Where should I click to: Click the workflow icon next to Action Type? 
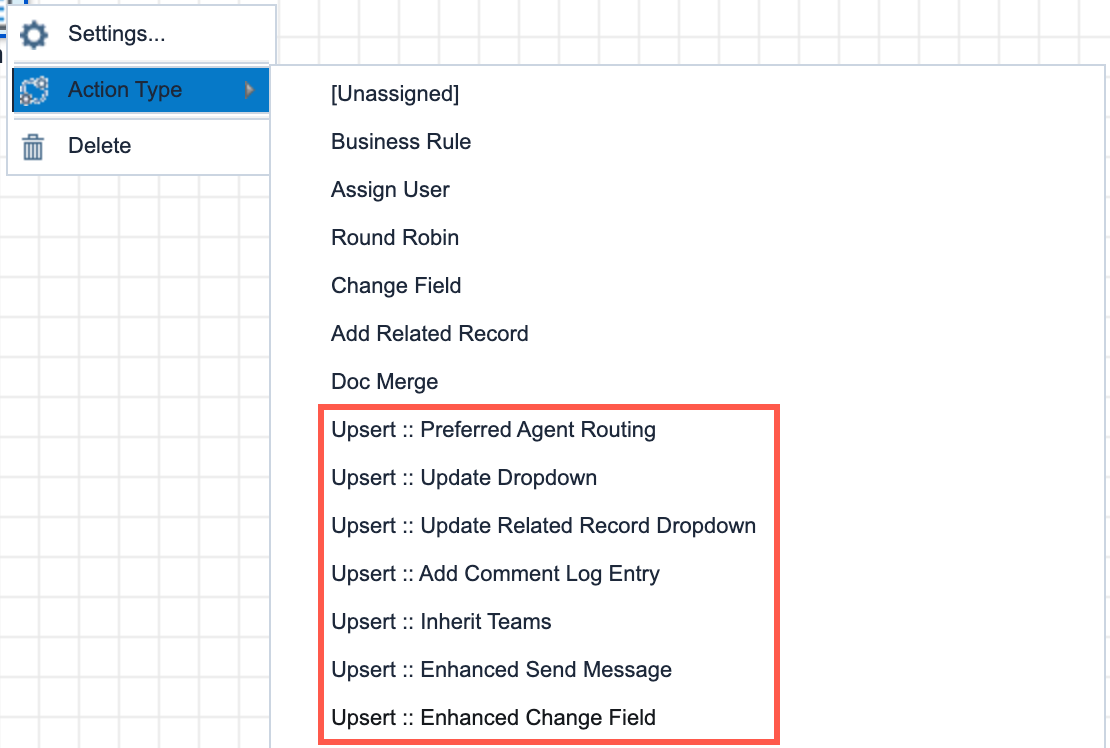32,90
